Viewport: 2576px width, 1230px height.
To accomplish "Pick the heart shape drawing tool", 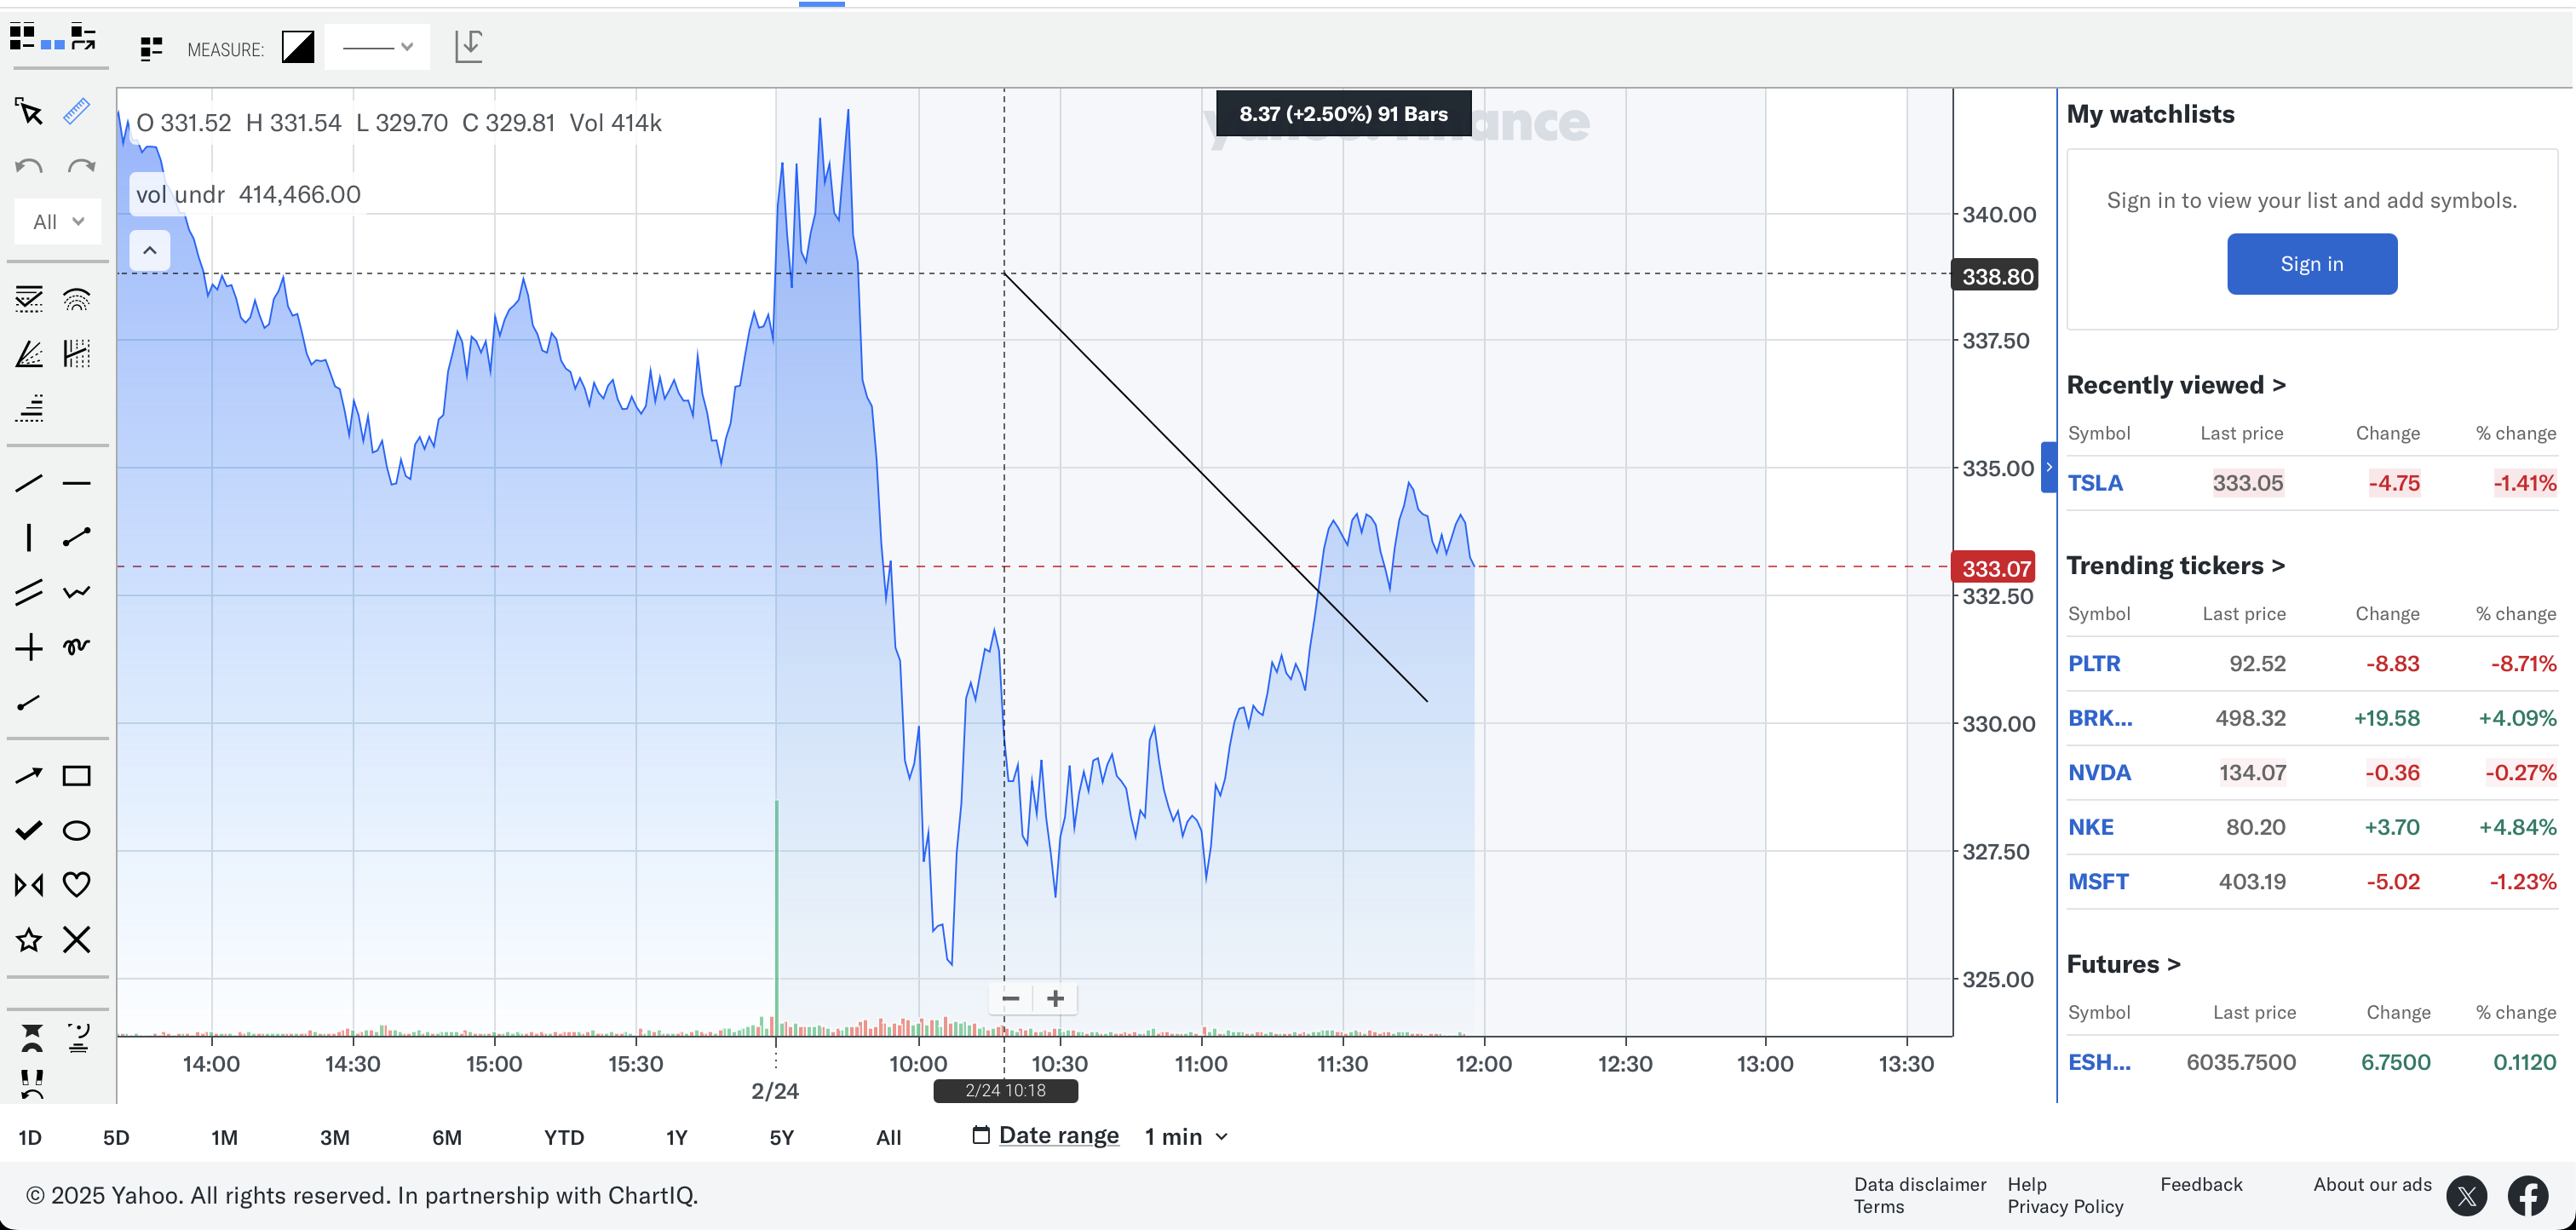I will 77,884.
